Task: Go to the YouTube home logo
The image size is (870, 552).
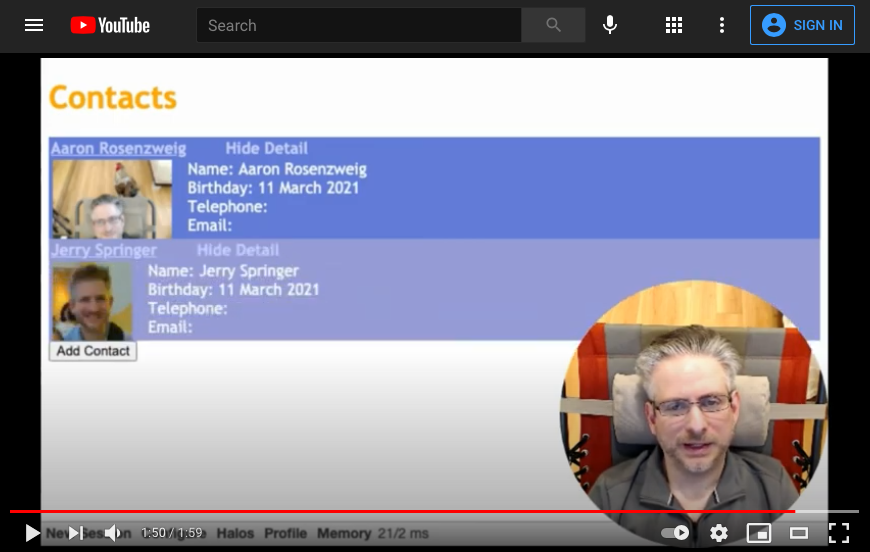Action: point(110,25)
